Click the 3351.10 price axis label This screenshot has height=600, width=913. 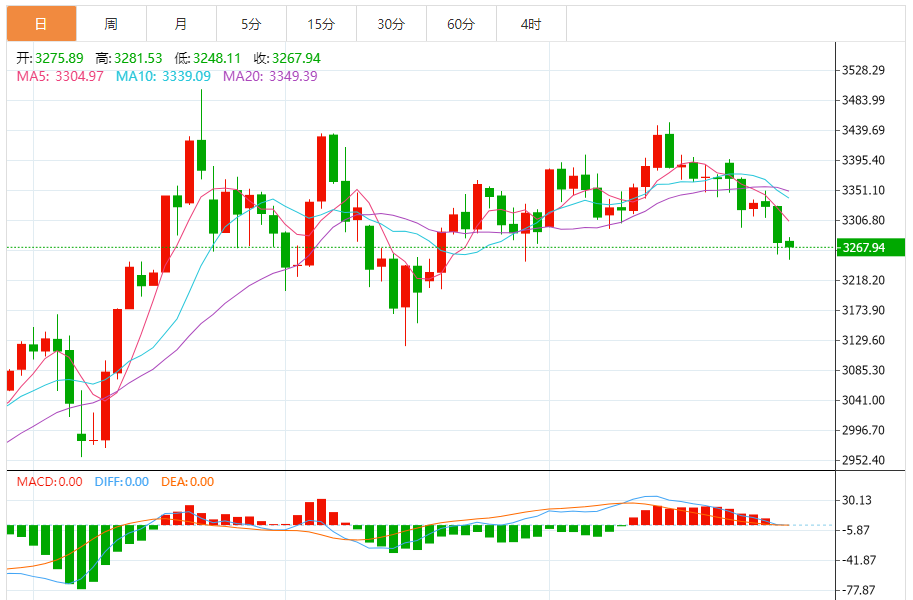pos(864,190)
